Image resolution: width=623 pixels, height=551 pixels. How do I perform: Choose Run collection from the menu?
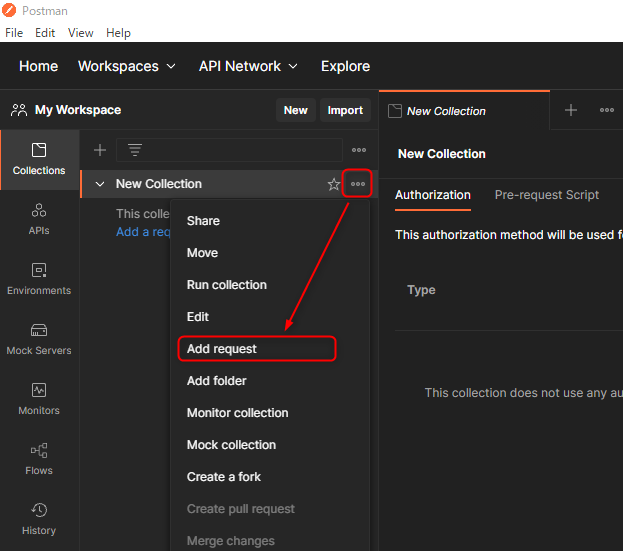(226, 285)
